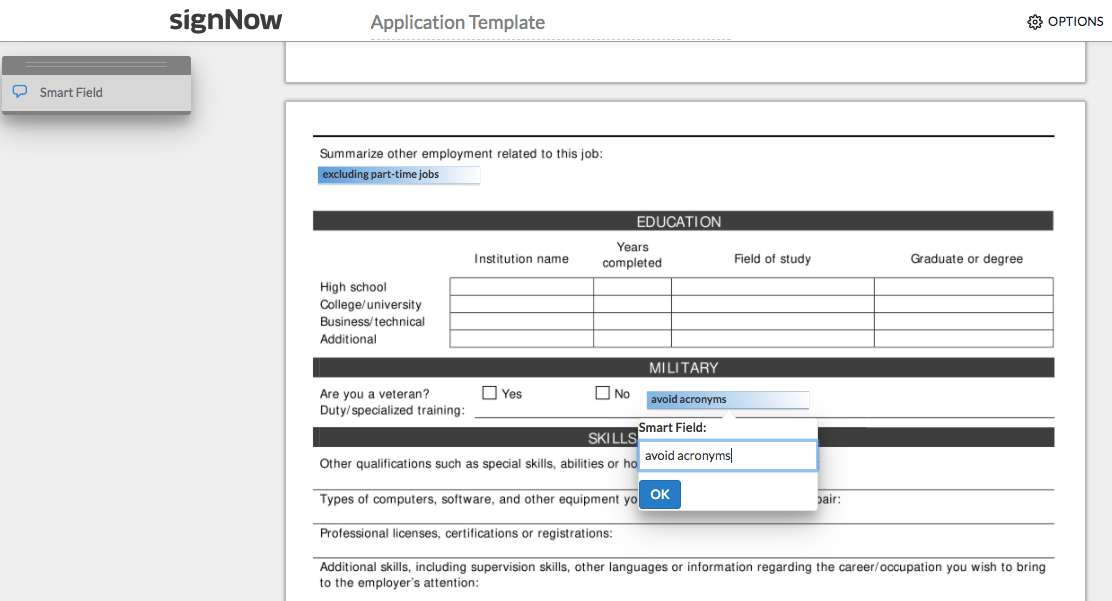Image resolution: width=1112 pixels, height=601 pixels.
Task: Click the College/university Field of study cell
Action: [x=772, y=304]
